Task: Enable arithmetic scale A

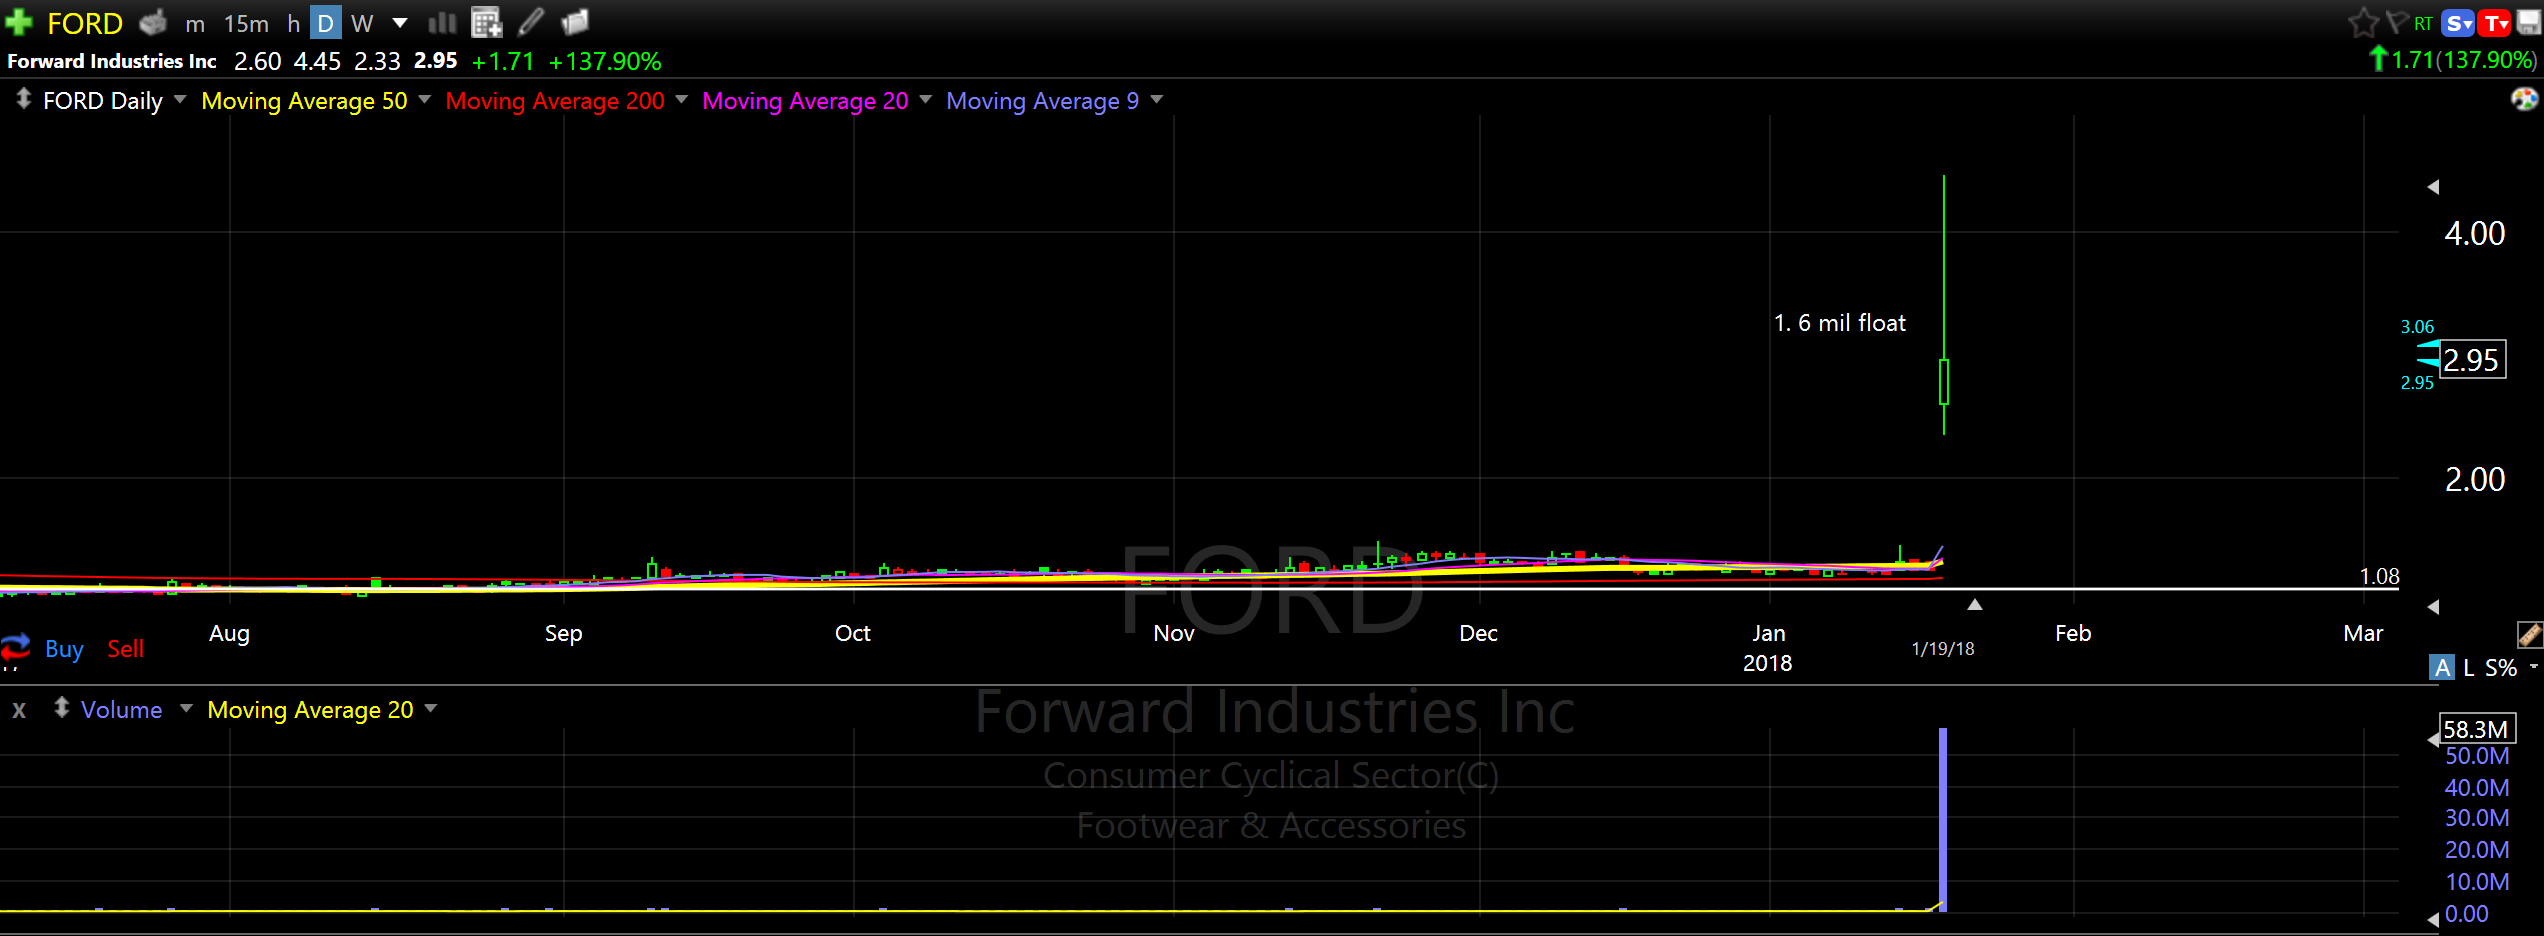Action: tap(2442, 668)
